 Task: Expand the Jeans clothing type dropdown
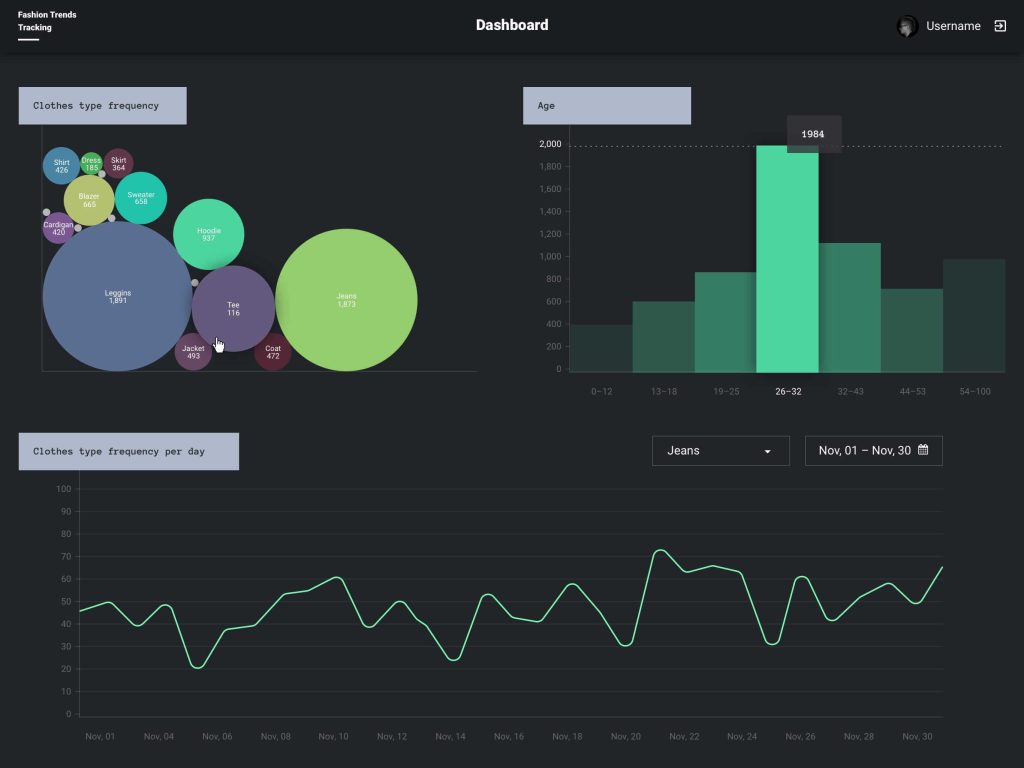coord(720,450)
